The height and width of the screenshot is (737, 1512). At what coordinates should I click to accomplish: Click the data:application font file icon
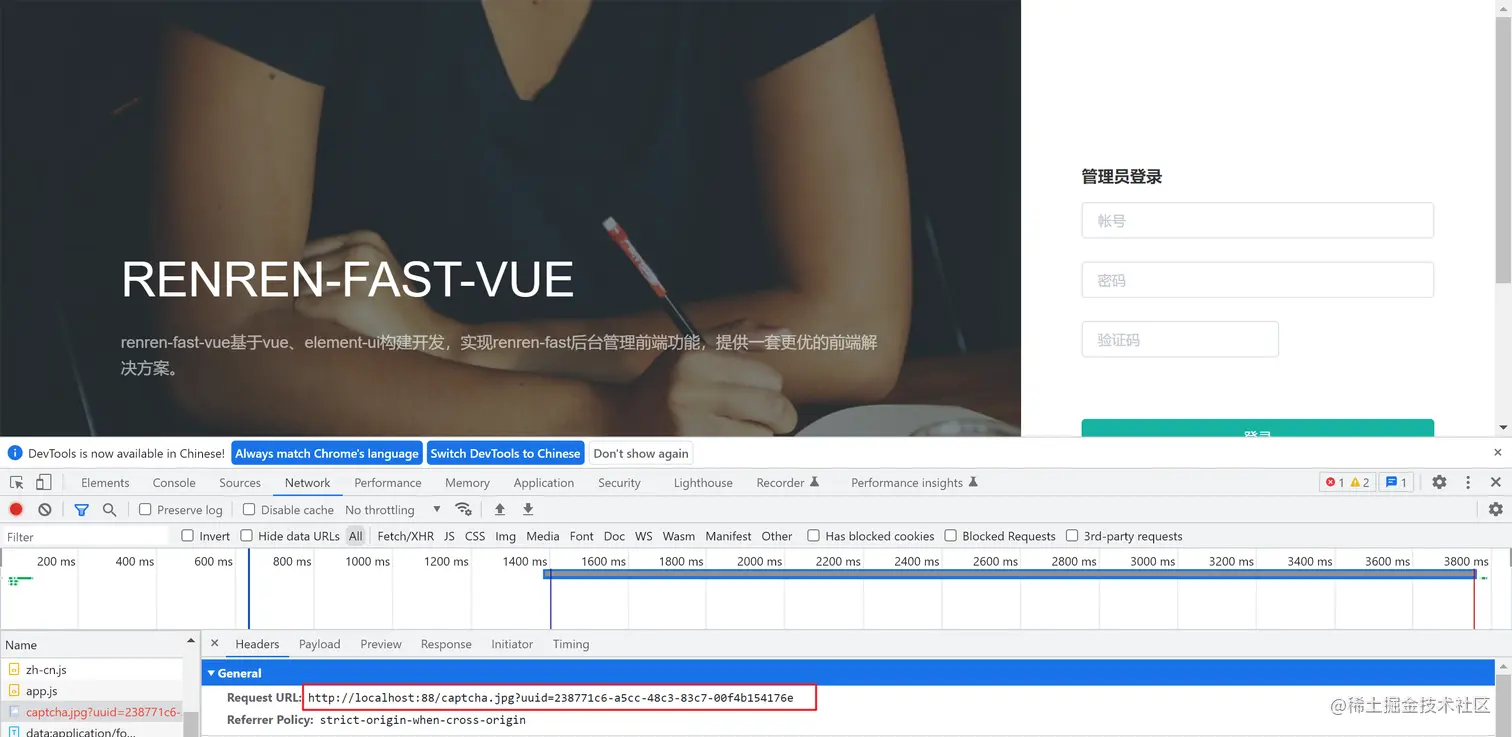pyautogui.click(x=14, y=732)
